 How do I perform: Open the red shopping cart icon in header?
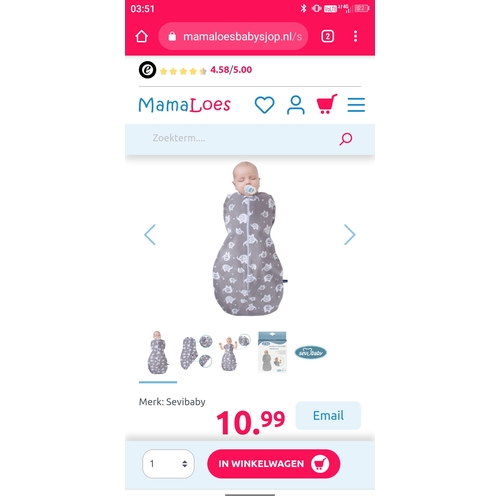[327, 104]
